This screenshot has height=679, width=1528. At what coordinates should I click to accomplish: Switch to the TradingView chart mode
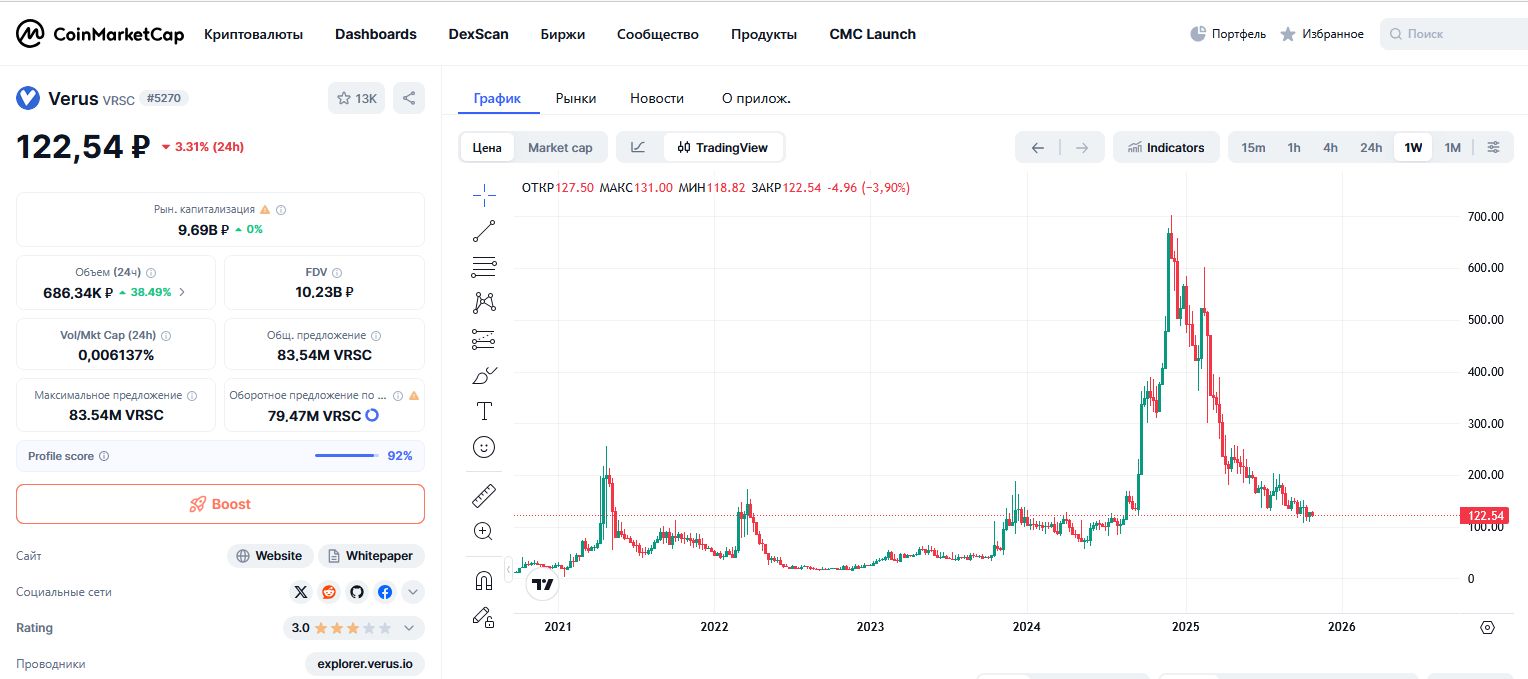(723, 148)
